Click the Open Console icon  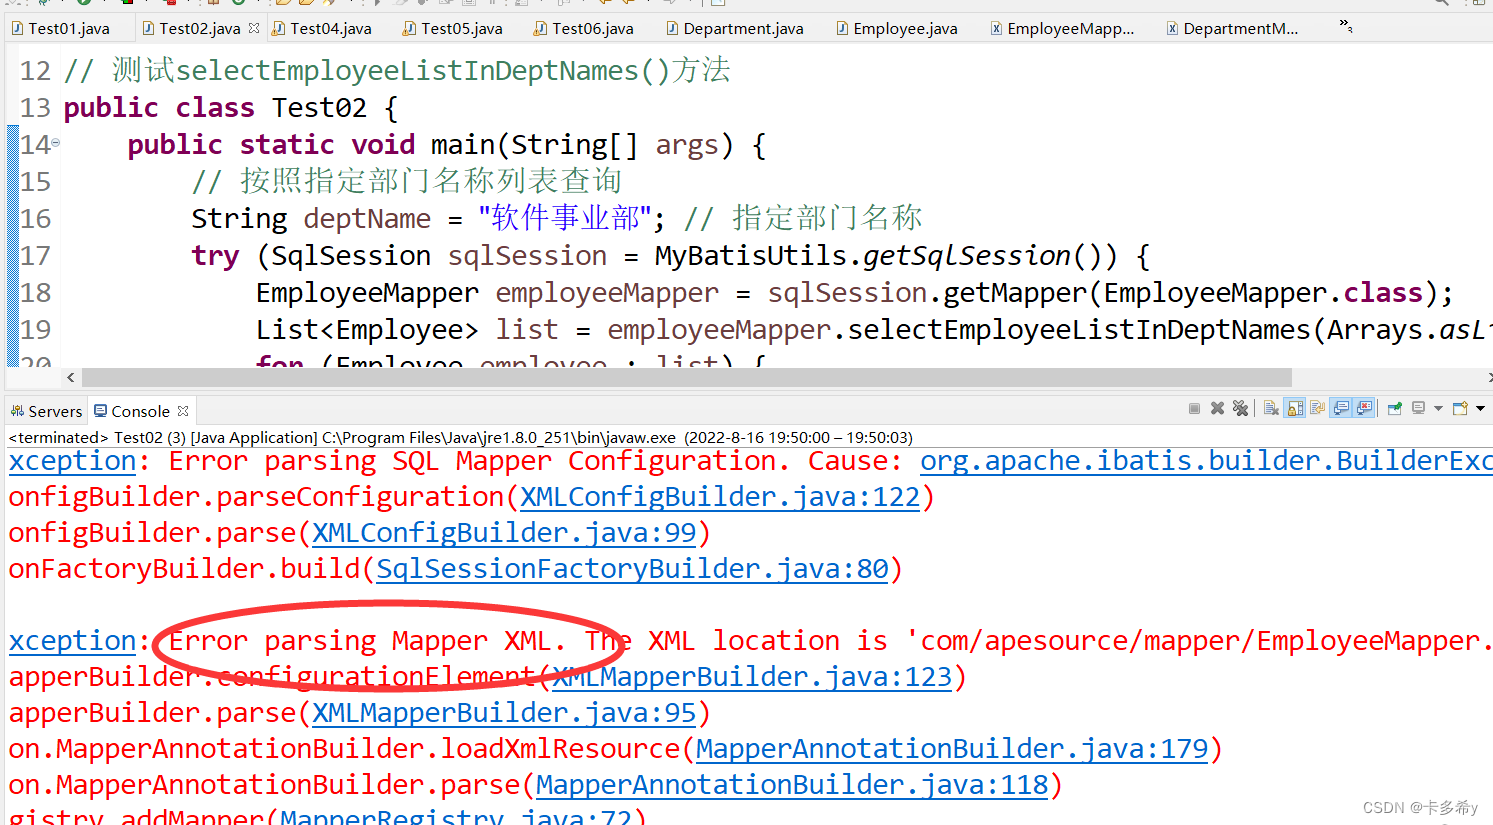click(1460, 408)
